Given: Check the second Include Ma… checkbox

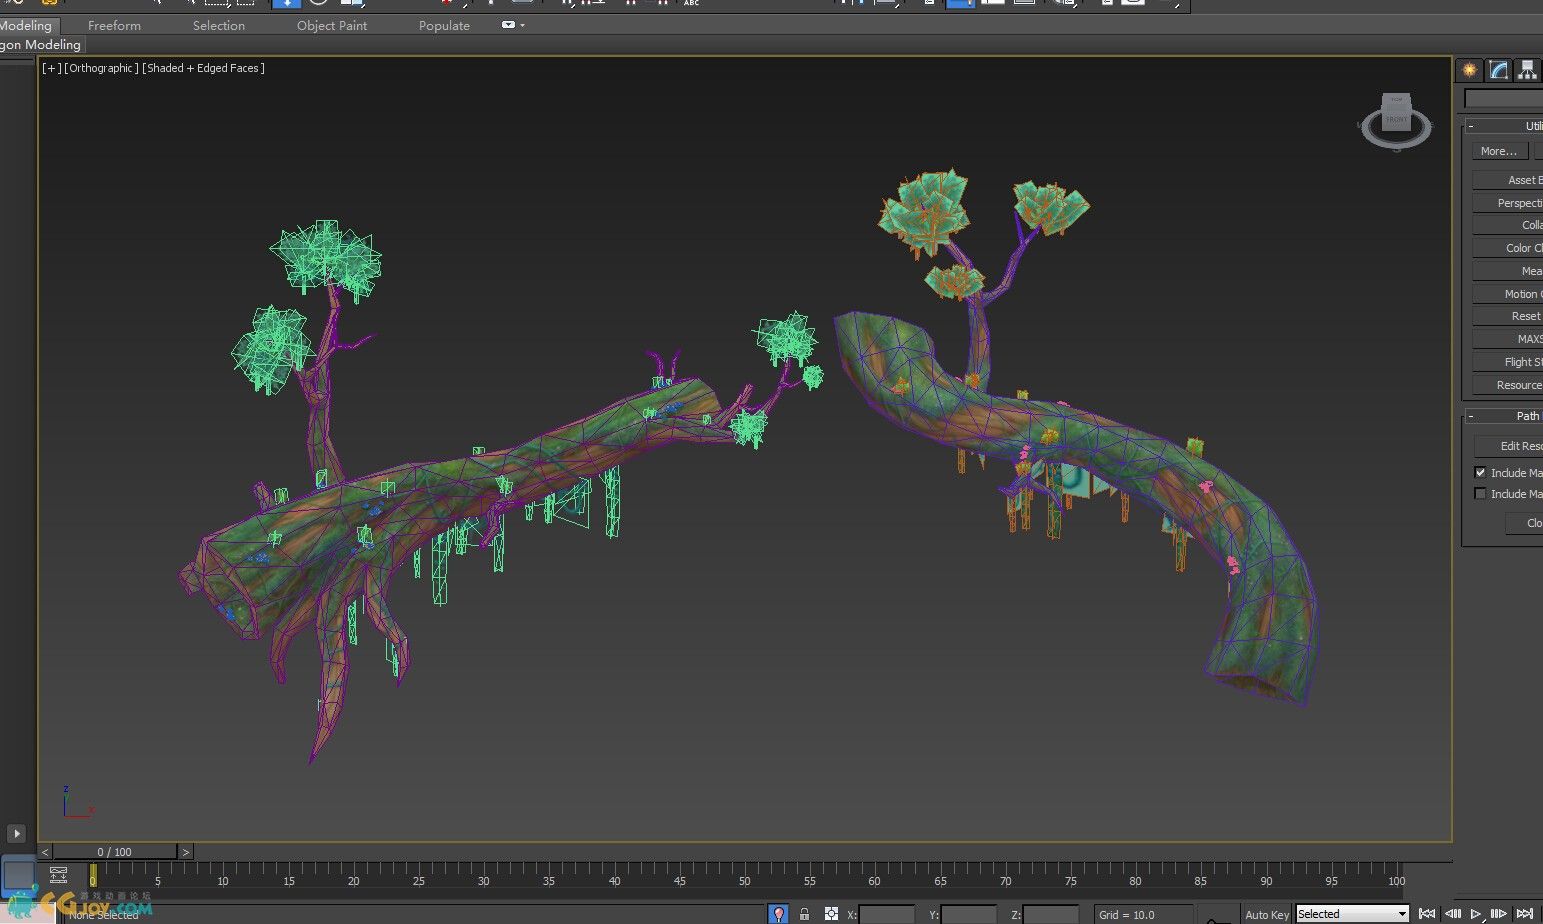Looking at the screenshot, I should pyautogui.click(x=1480, y=493).
